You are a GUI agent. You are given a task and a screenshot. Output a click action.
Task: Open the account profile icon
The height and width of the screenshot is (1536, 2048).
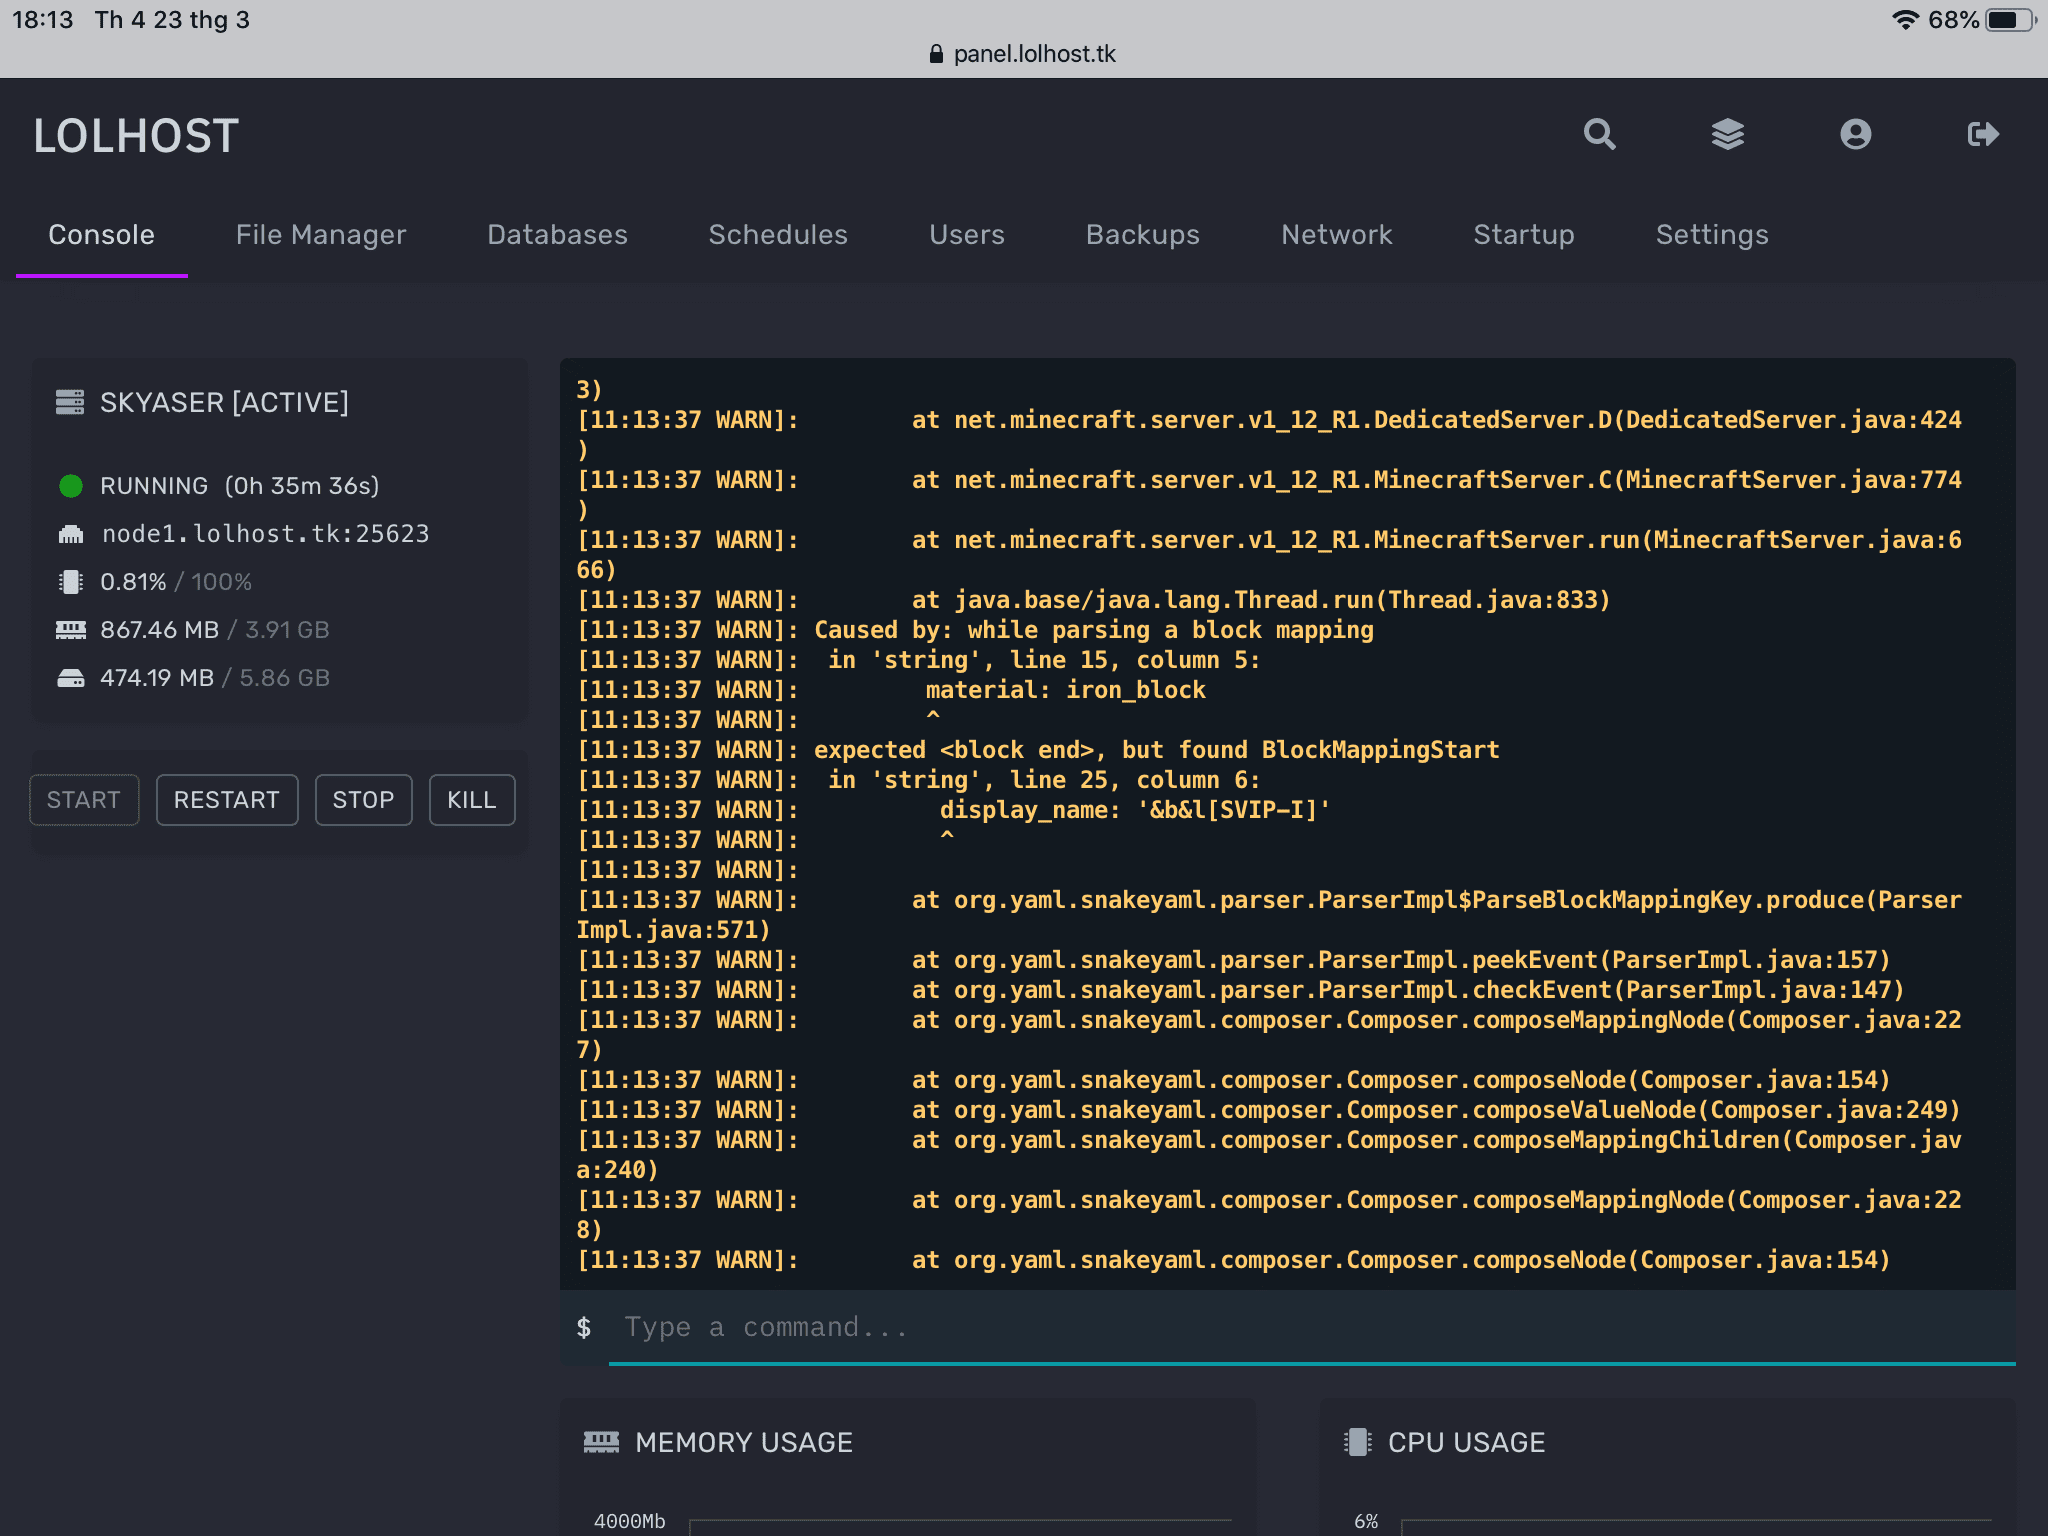click(x=1855, y=134)
